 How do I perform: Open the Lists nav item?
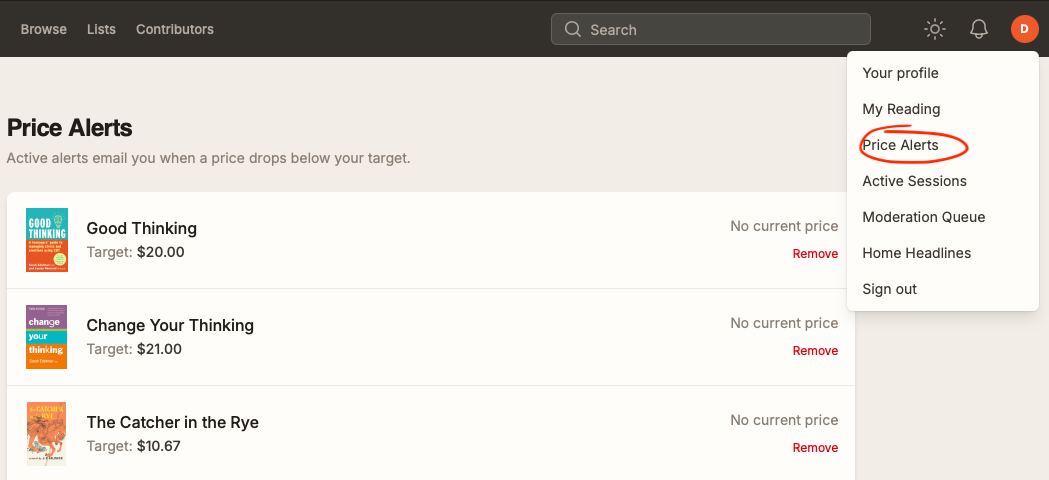pyautogui.click(x=101, y=29)
